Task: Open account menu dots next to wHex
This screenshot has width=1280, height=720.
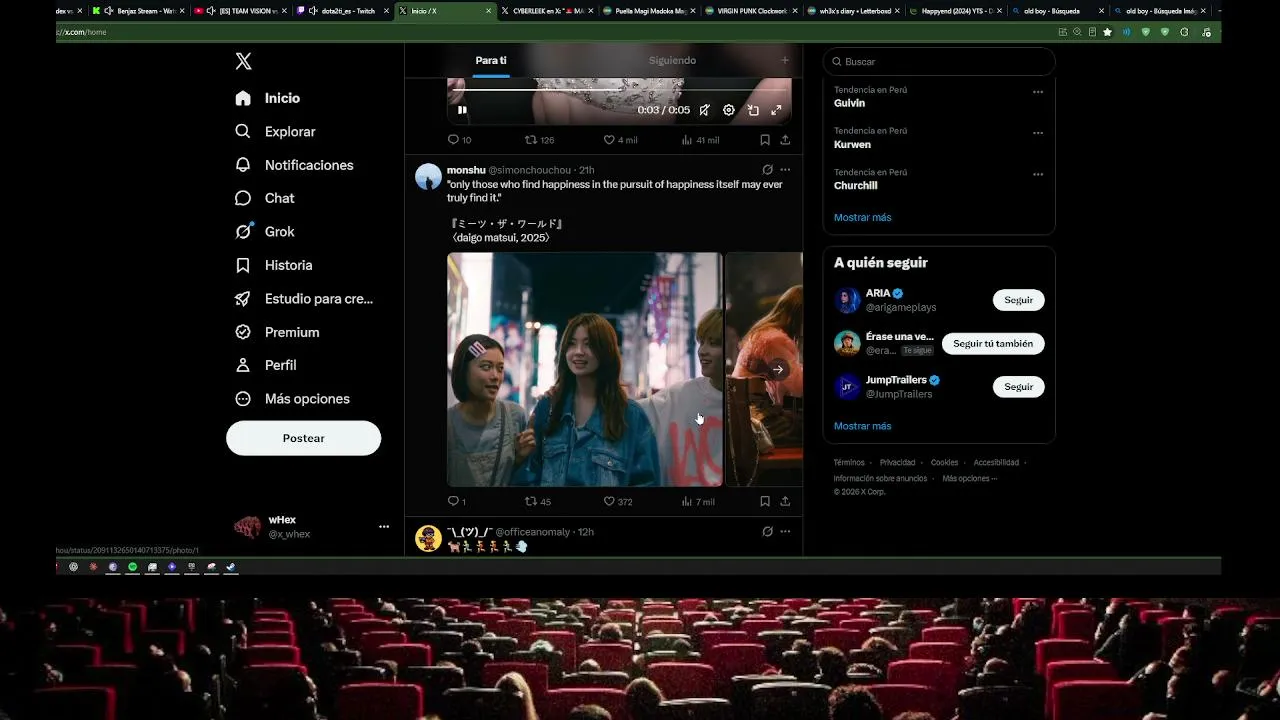Action: point(384,526)
